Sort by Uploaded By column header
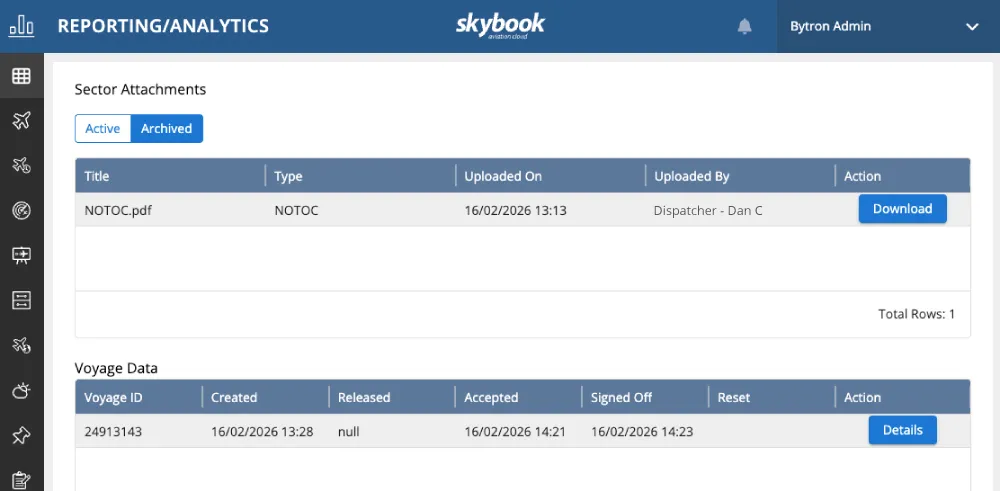This screenshot has width=1000, height=491. point(692,176)
